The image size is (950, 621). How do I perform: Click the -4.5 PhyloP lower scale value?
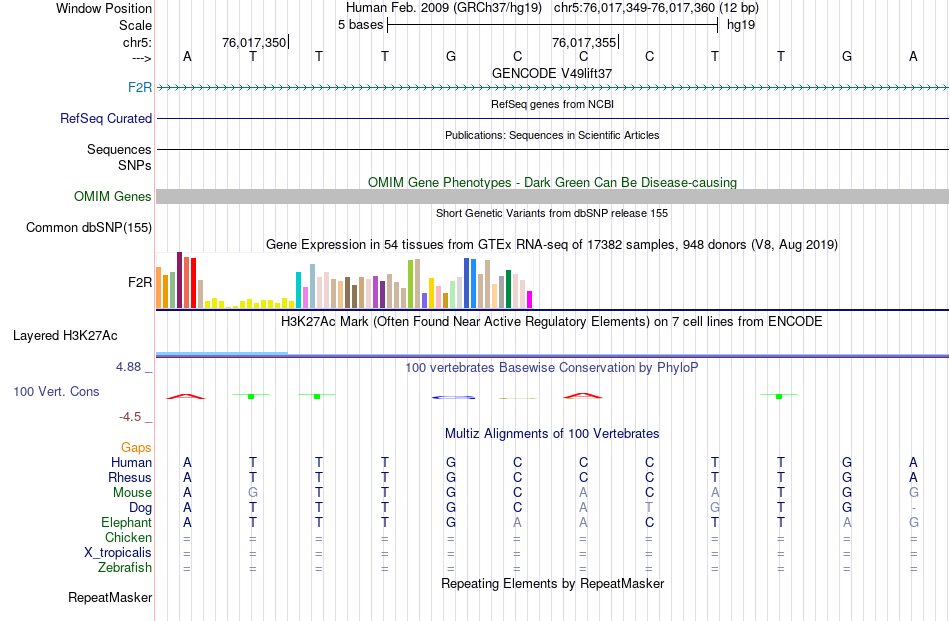click(130, 417)
